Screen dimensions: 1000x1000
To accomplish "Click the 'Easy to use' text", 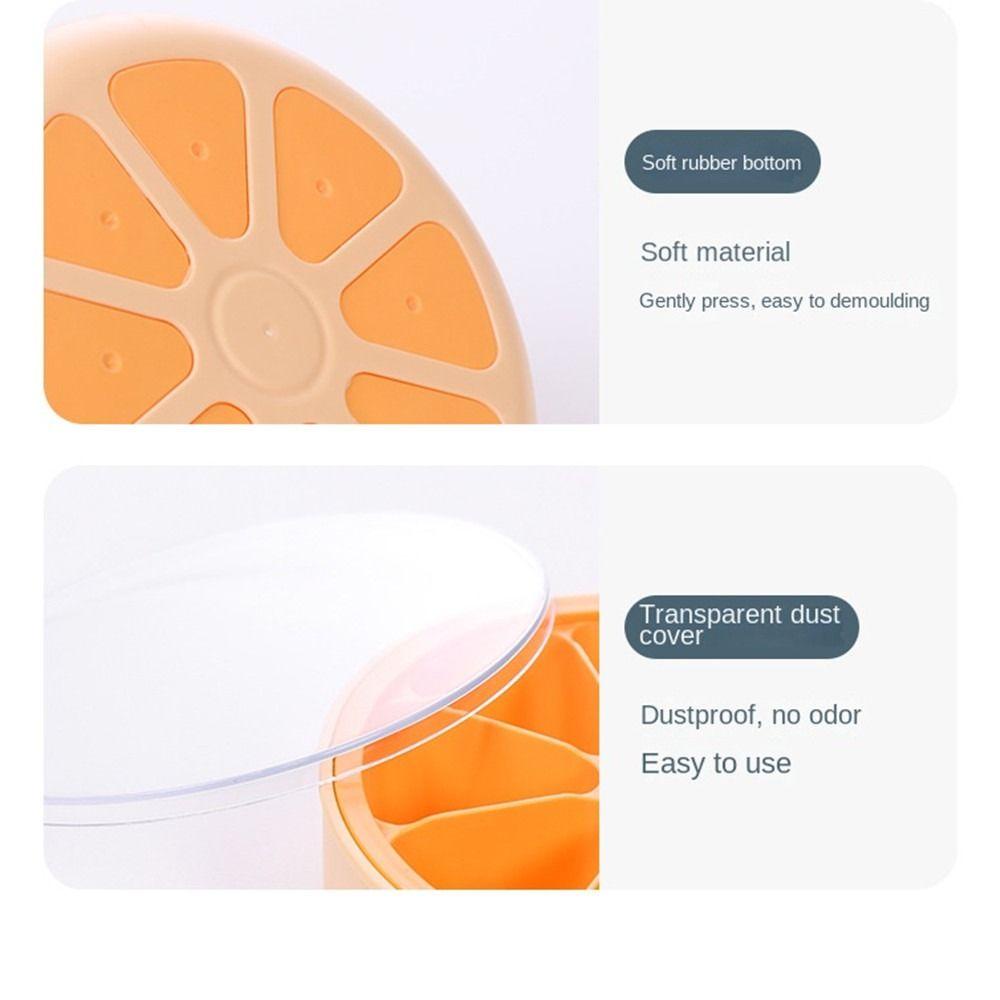I will click(716, 763).
